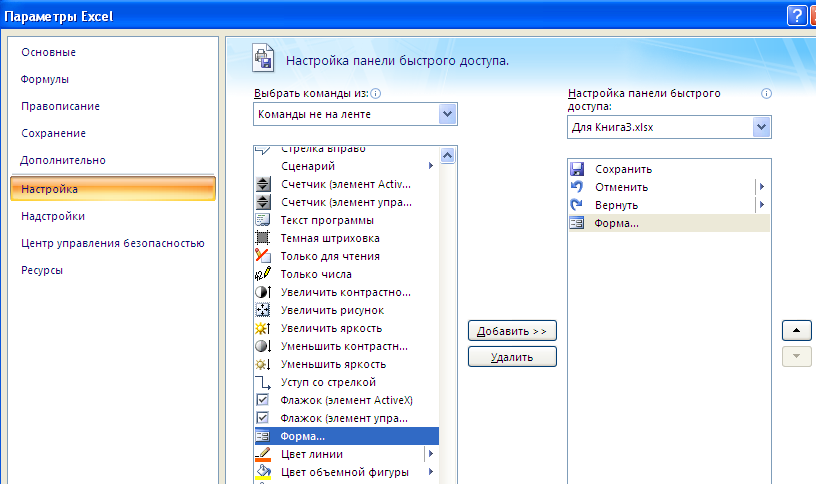Select Уступ со стрелкой command text
This screenshot has height=484, width=816.
(328, 382)
